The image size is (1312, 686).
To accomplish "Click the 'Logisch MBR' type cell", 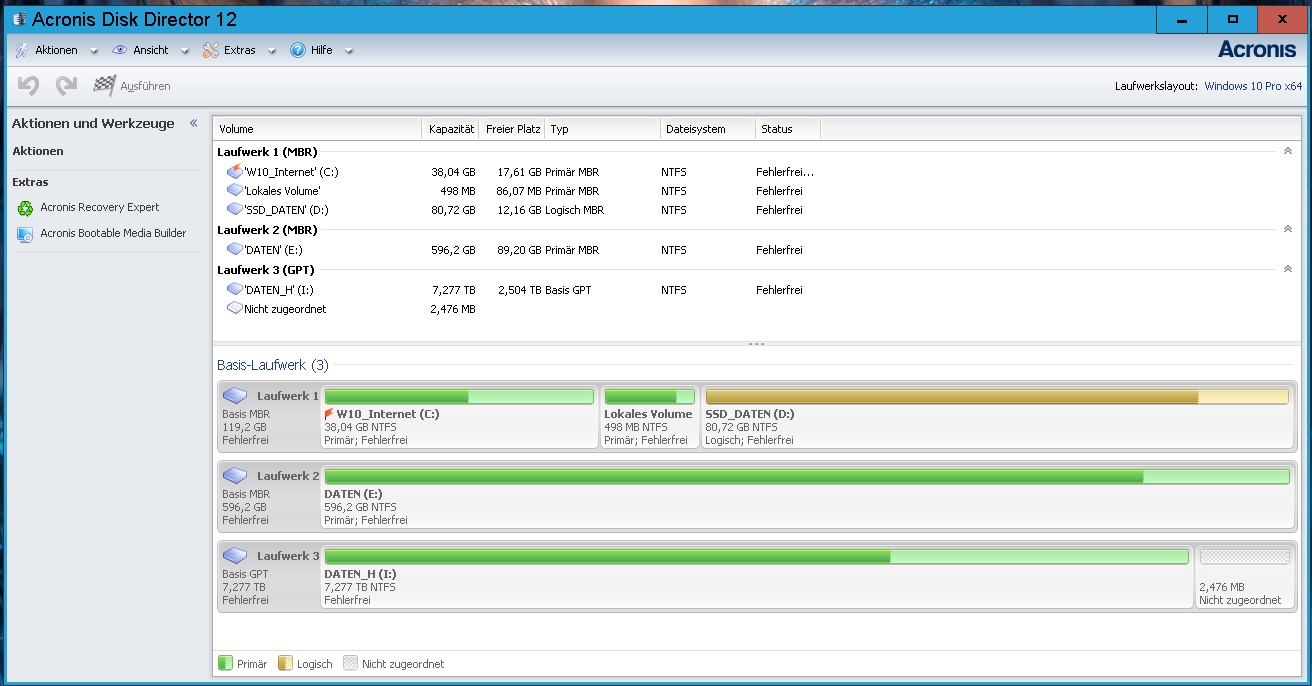I will (574, 210).
